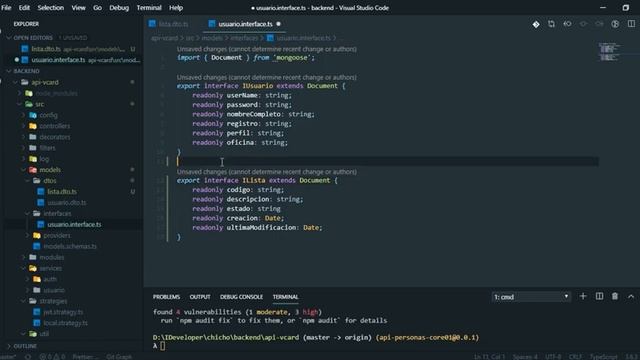Kill the terminal with the trash icon
The image size is (640, 360).
(615, 296)
